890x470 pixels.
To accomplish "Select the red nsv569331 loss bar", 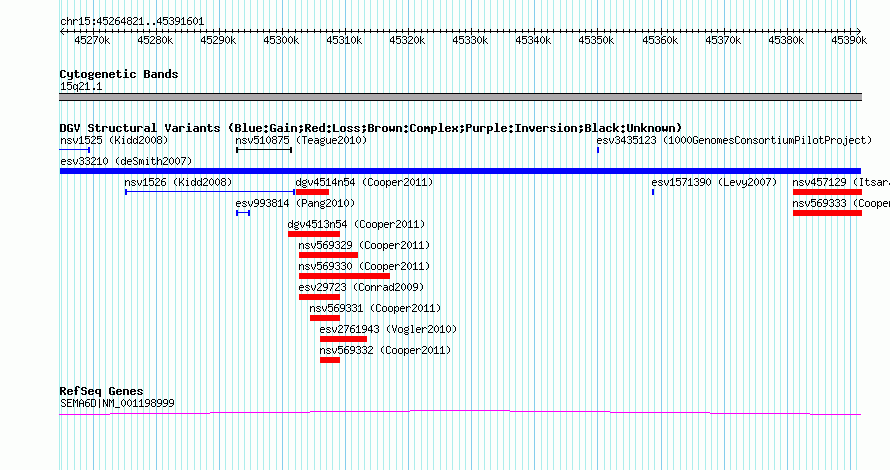I will 325,318.
